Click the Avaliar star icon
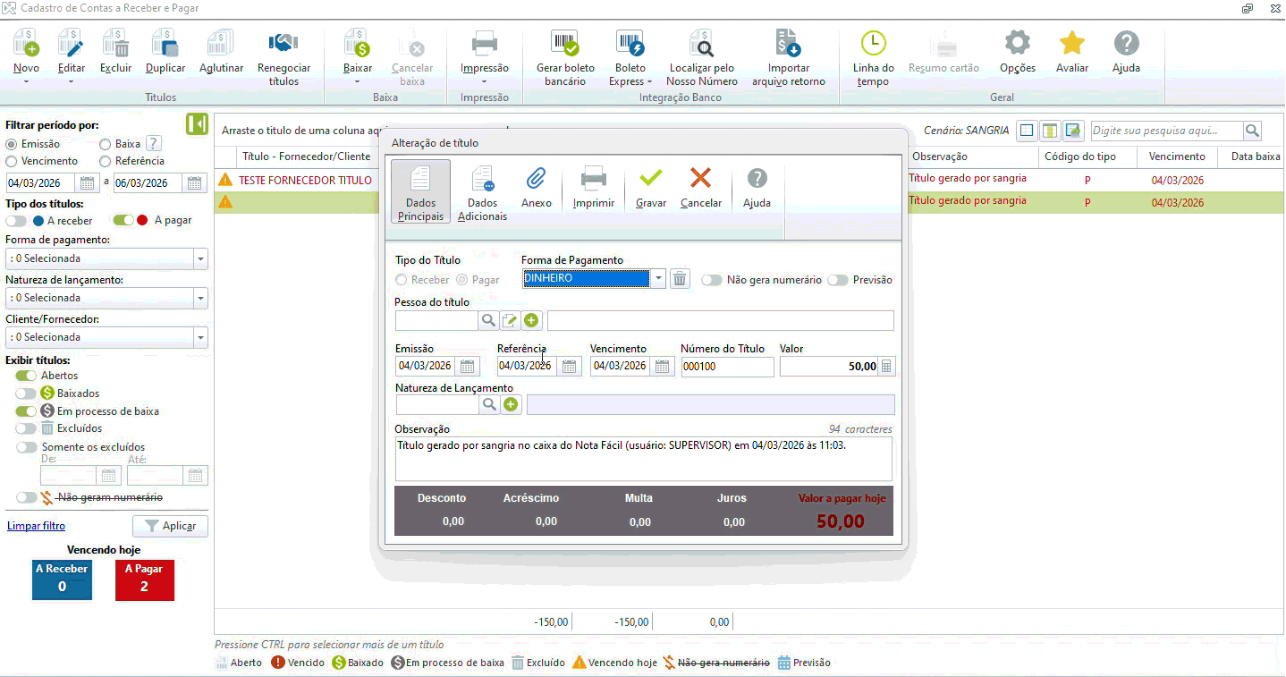The width and height of the screenshot is (1286, 677). (x=1072, y=44)
